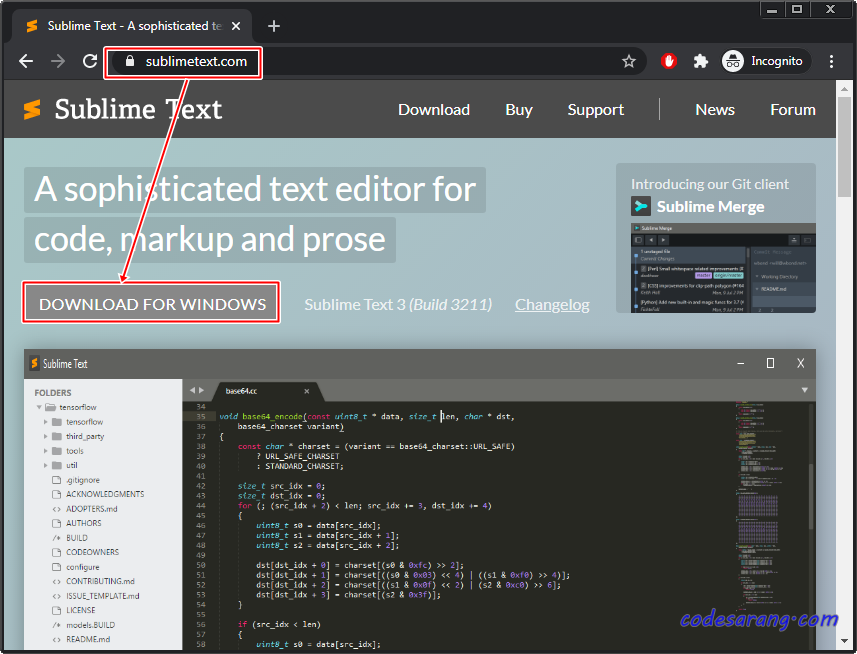Click the page vertical scrollbar thumb

(844, 149)
